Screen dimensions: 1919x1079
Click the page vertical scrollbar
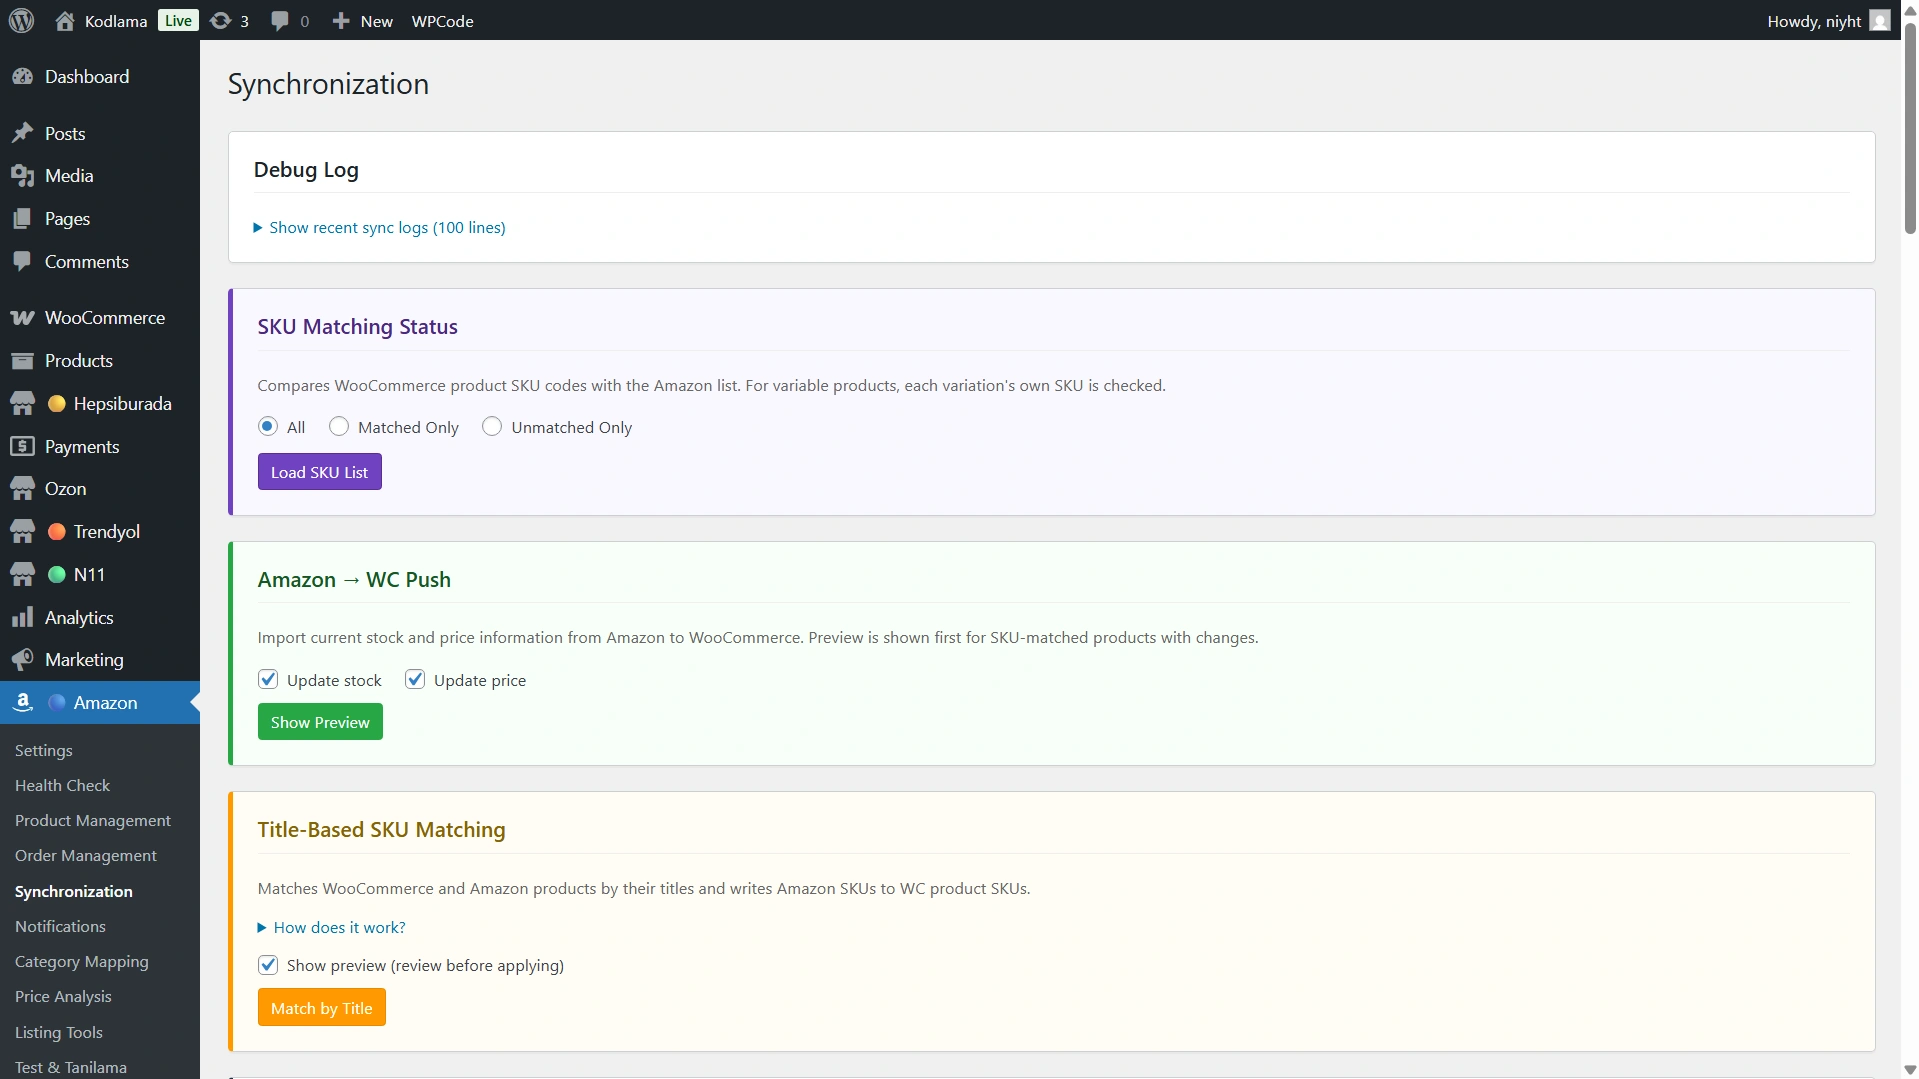(1909, 130)
